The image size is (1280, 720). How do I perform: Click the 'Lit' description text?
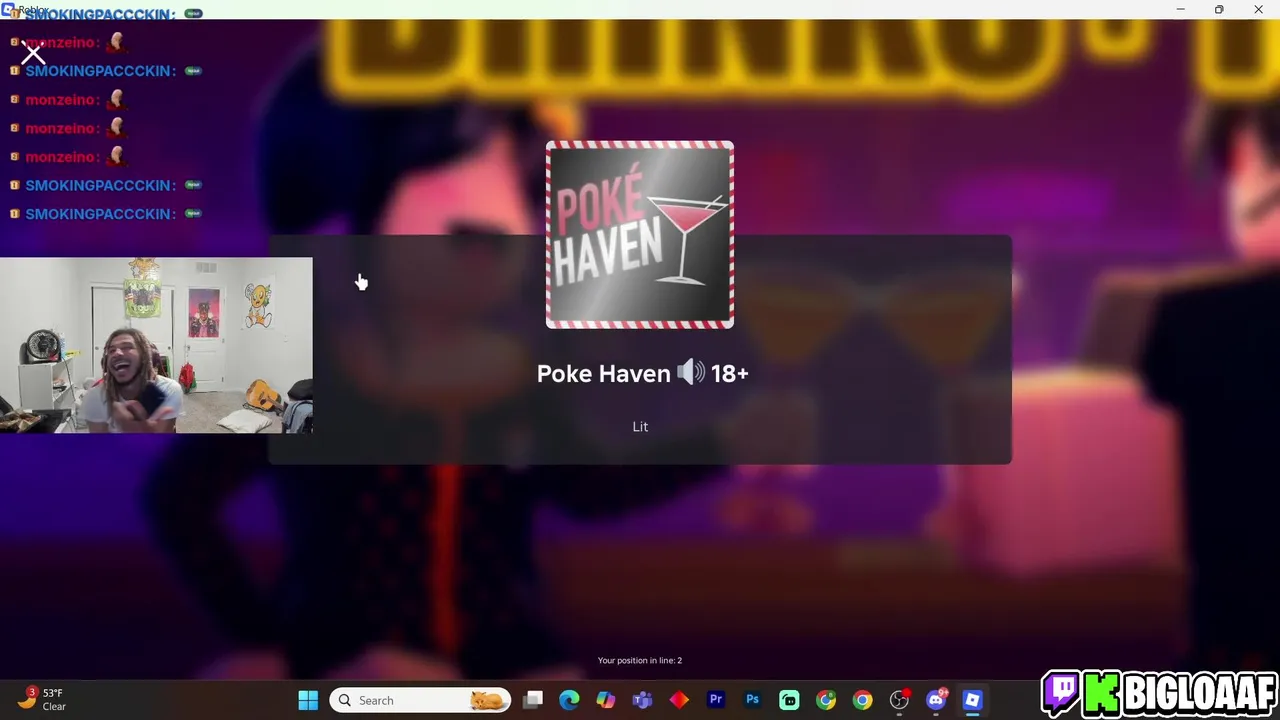(640, 427)
